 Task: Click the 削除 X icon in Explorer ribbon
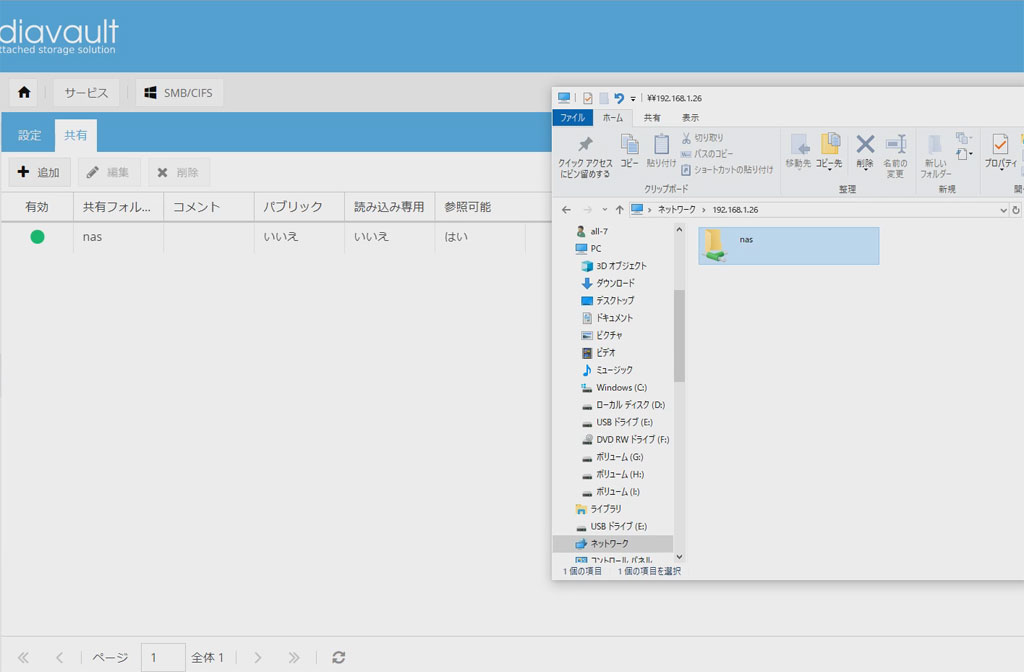(x=865, y=146)
